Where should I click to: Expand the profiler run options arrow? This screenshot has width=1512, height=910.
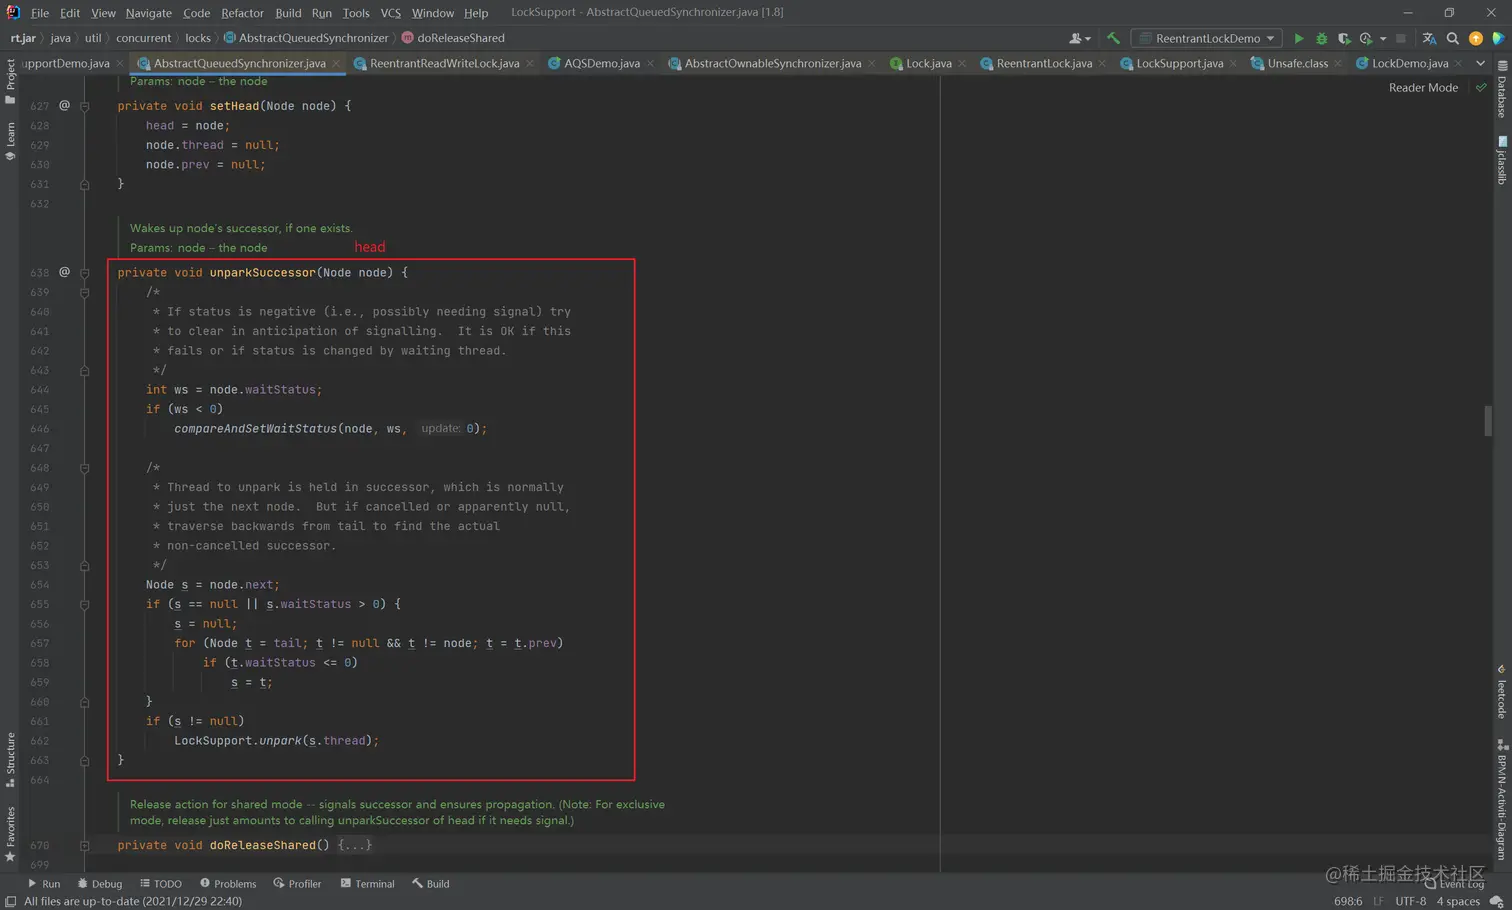[1383, 38]
